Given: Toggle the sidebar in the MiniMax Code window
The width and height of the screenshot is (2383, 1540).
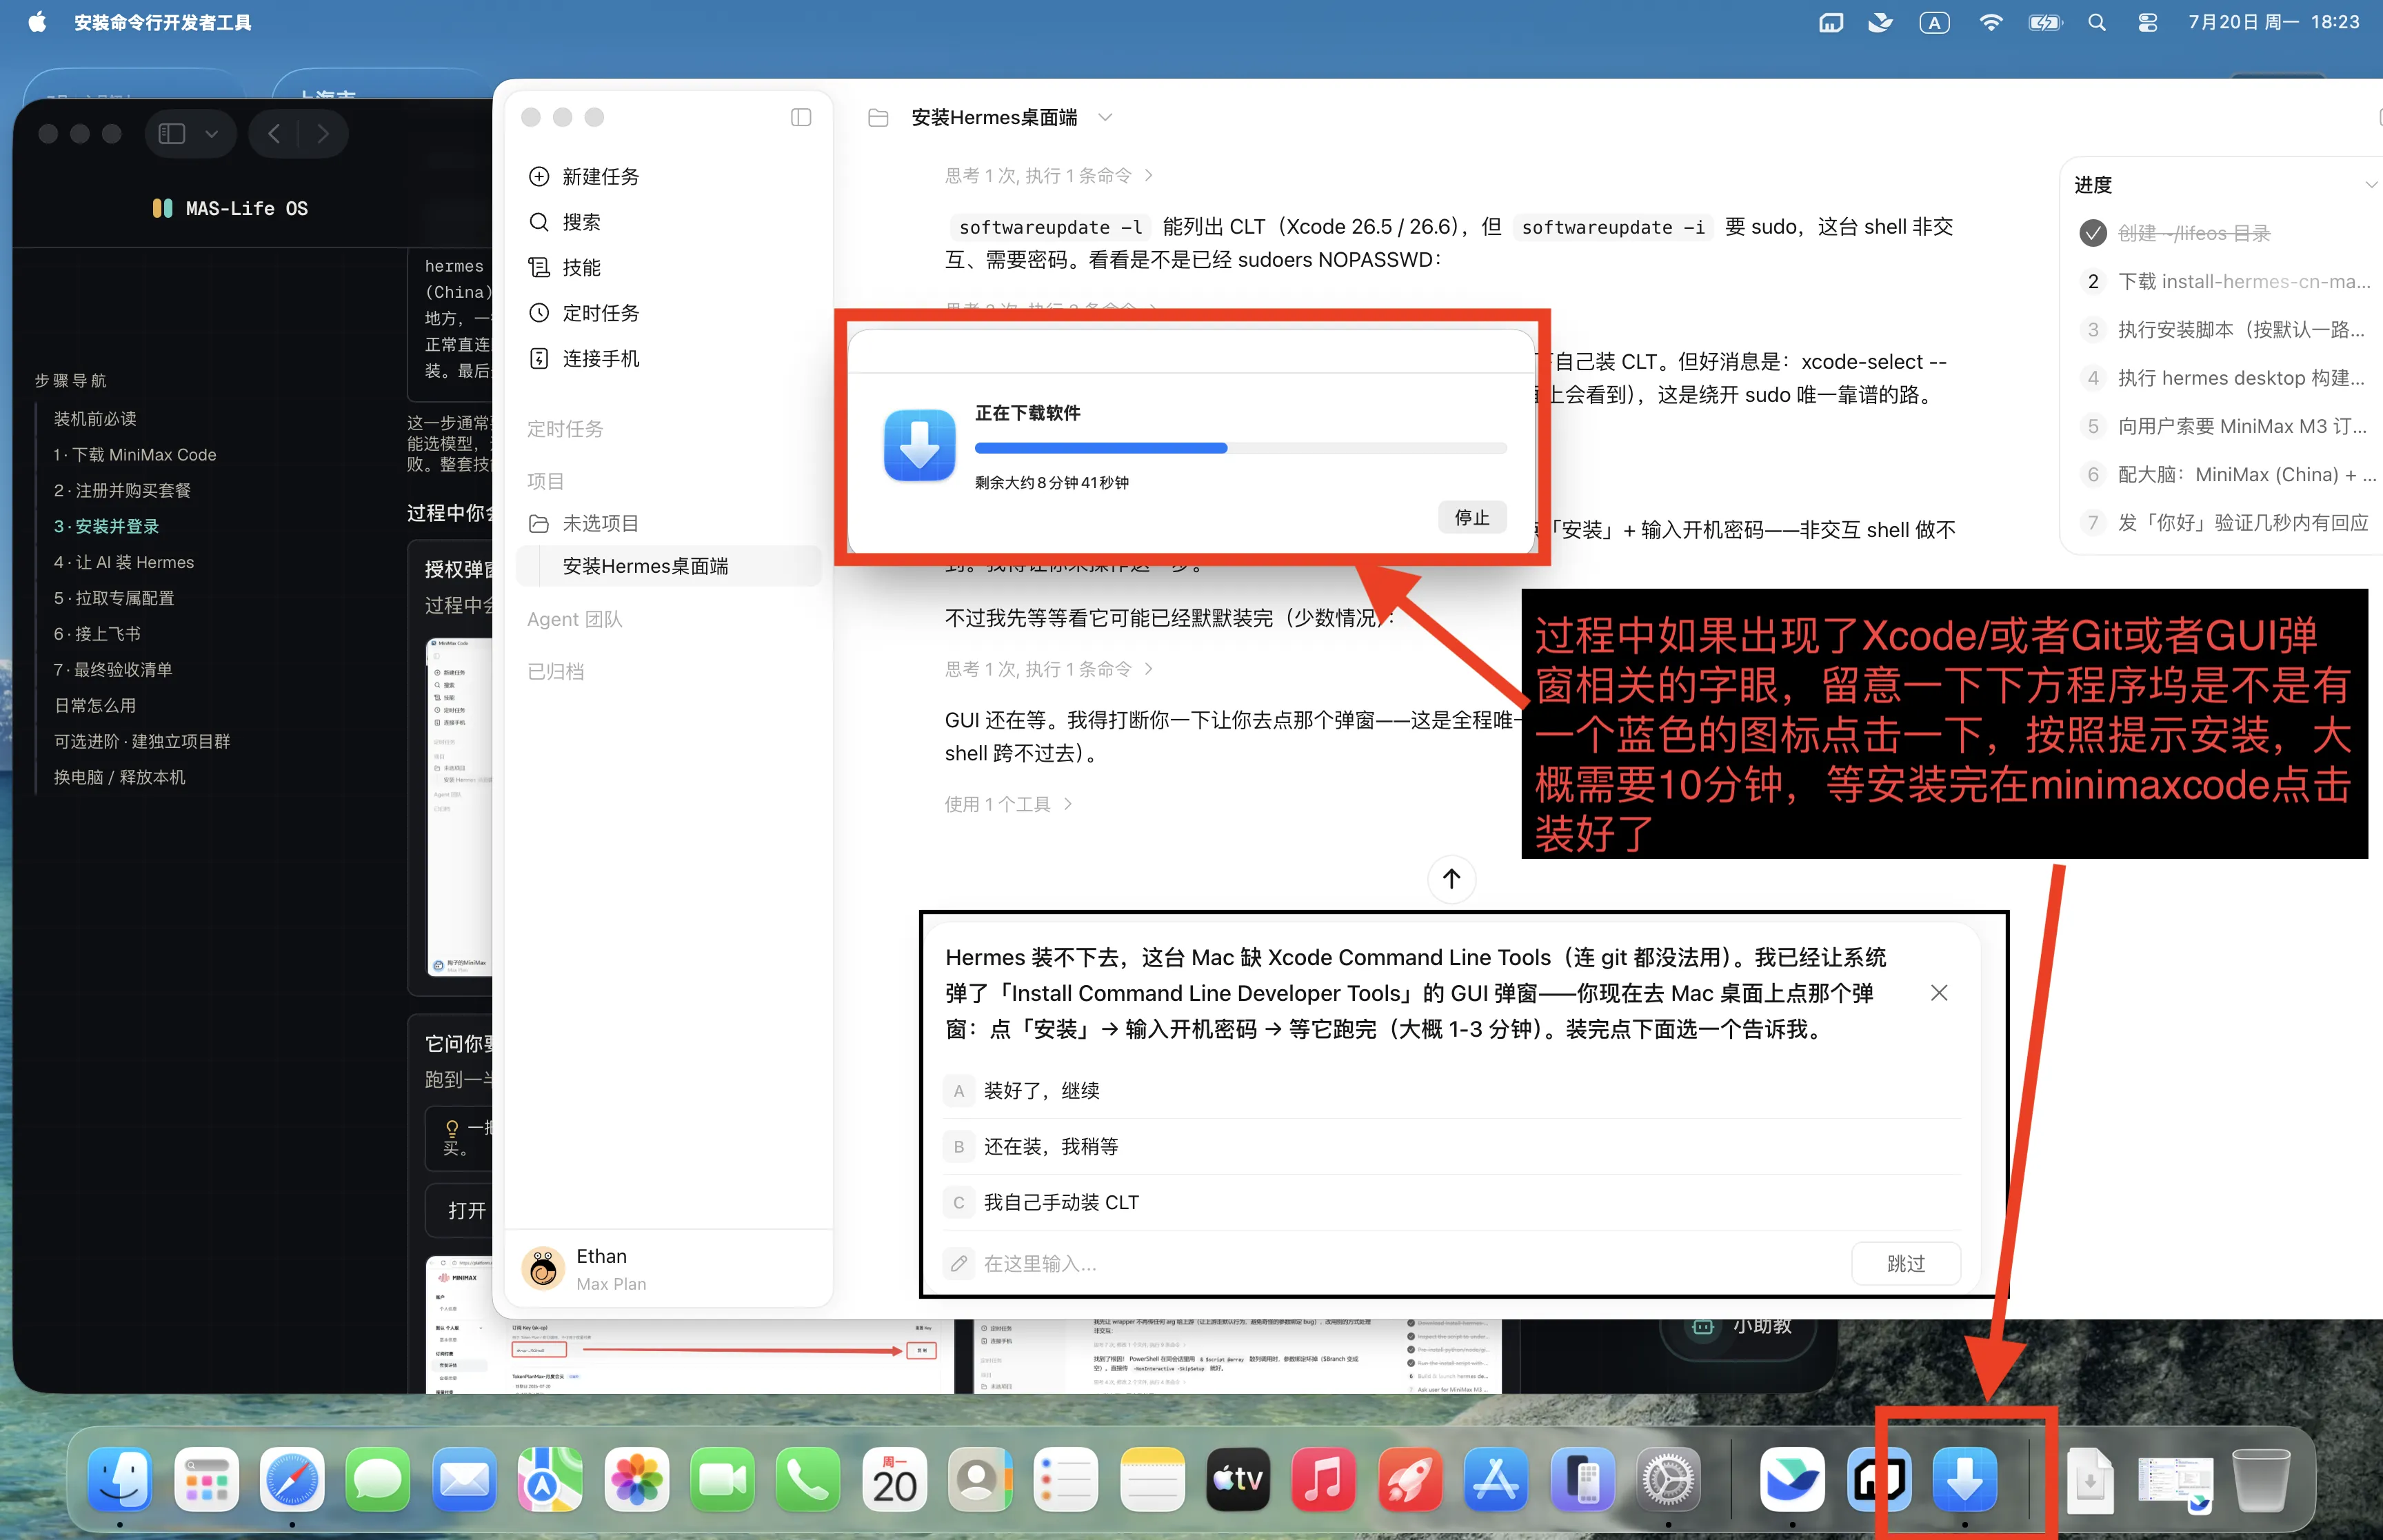Looking at the screenshot, I should pos(801,118).
